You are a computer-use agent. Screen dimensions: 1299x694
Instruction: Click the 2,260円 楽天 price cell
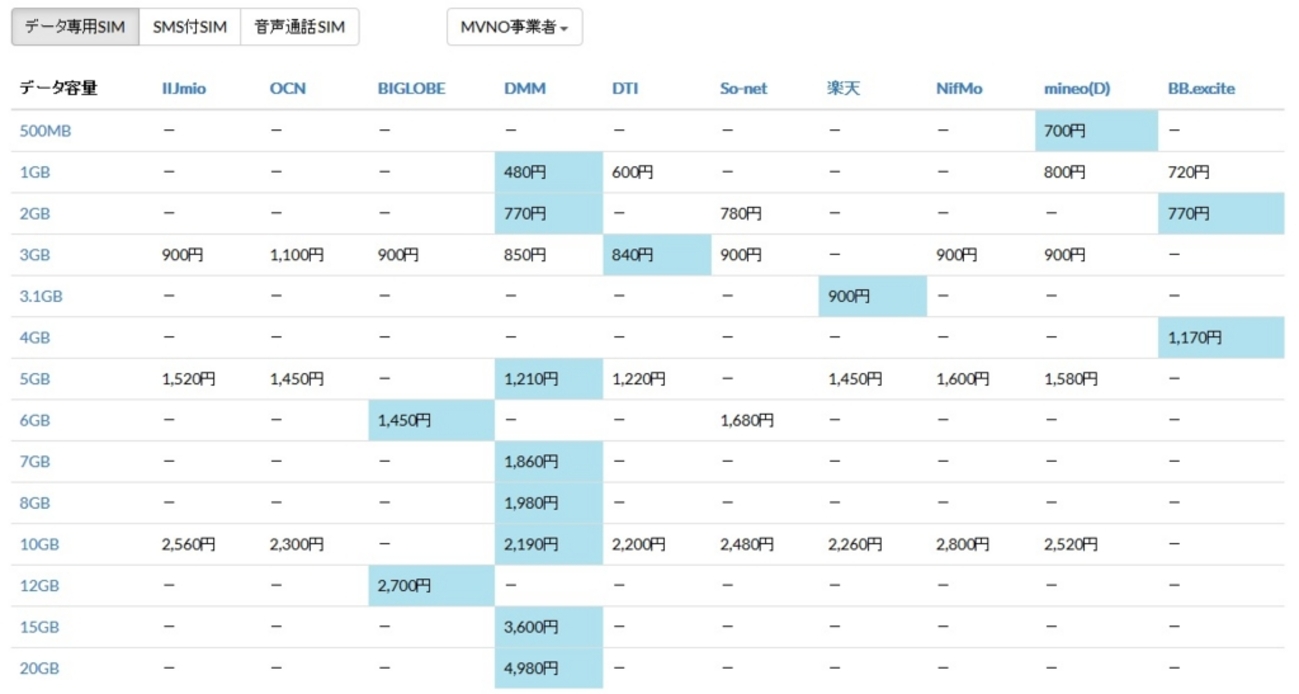(x=873, y=545)
